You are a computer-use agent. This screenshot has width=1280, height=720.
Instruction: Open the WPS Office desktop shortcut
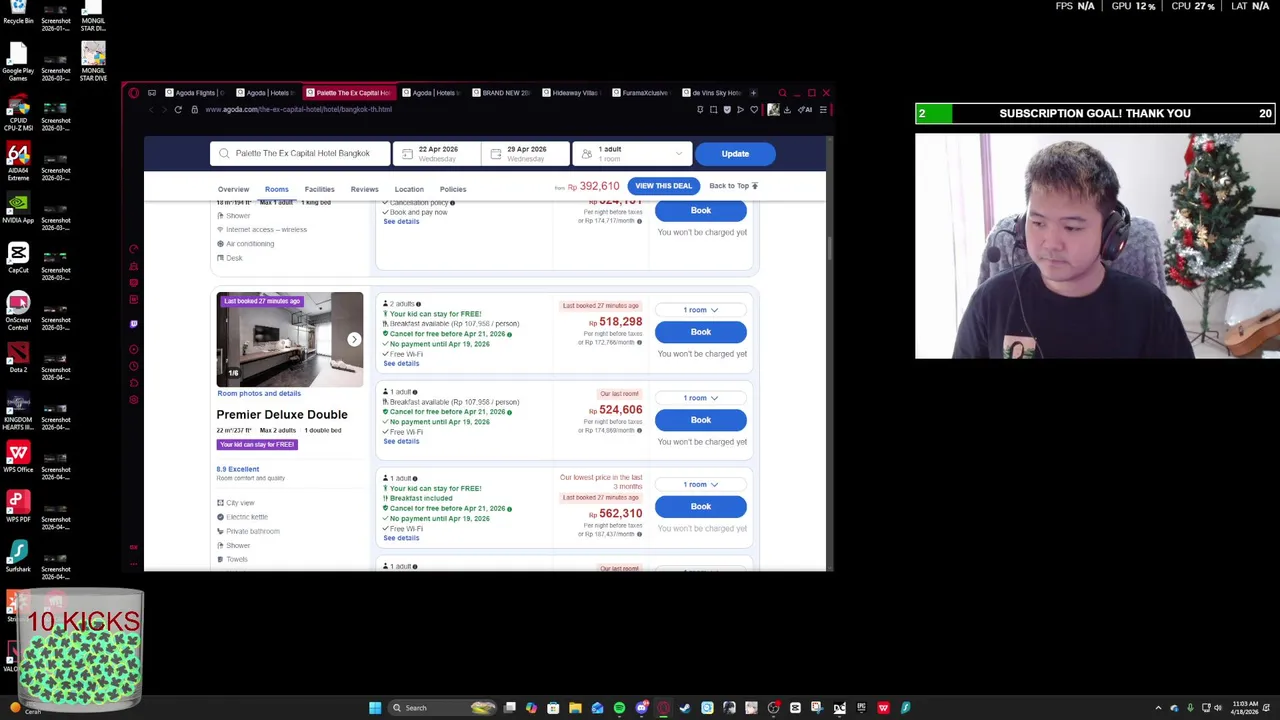point(18,458)
